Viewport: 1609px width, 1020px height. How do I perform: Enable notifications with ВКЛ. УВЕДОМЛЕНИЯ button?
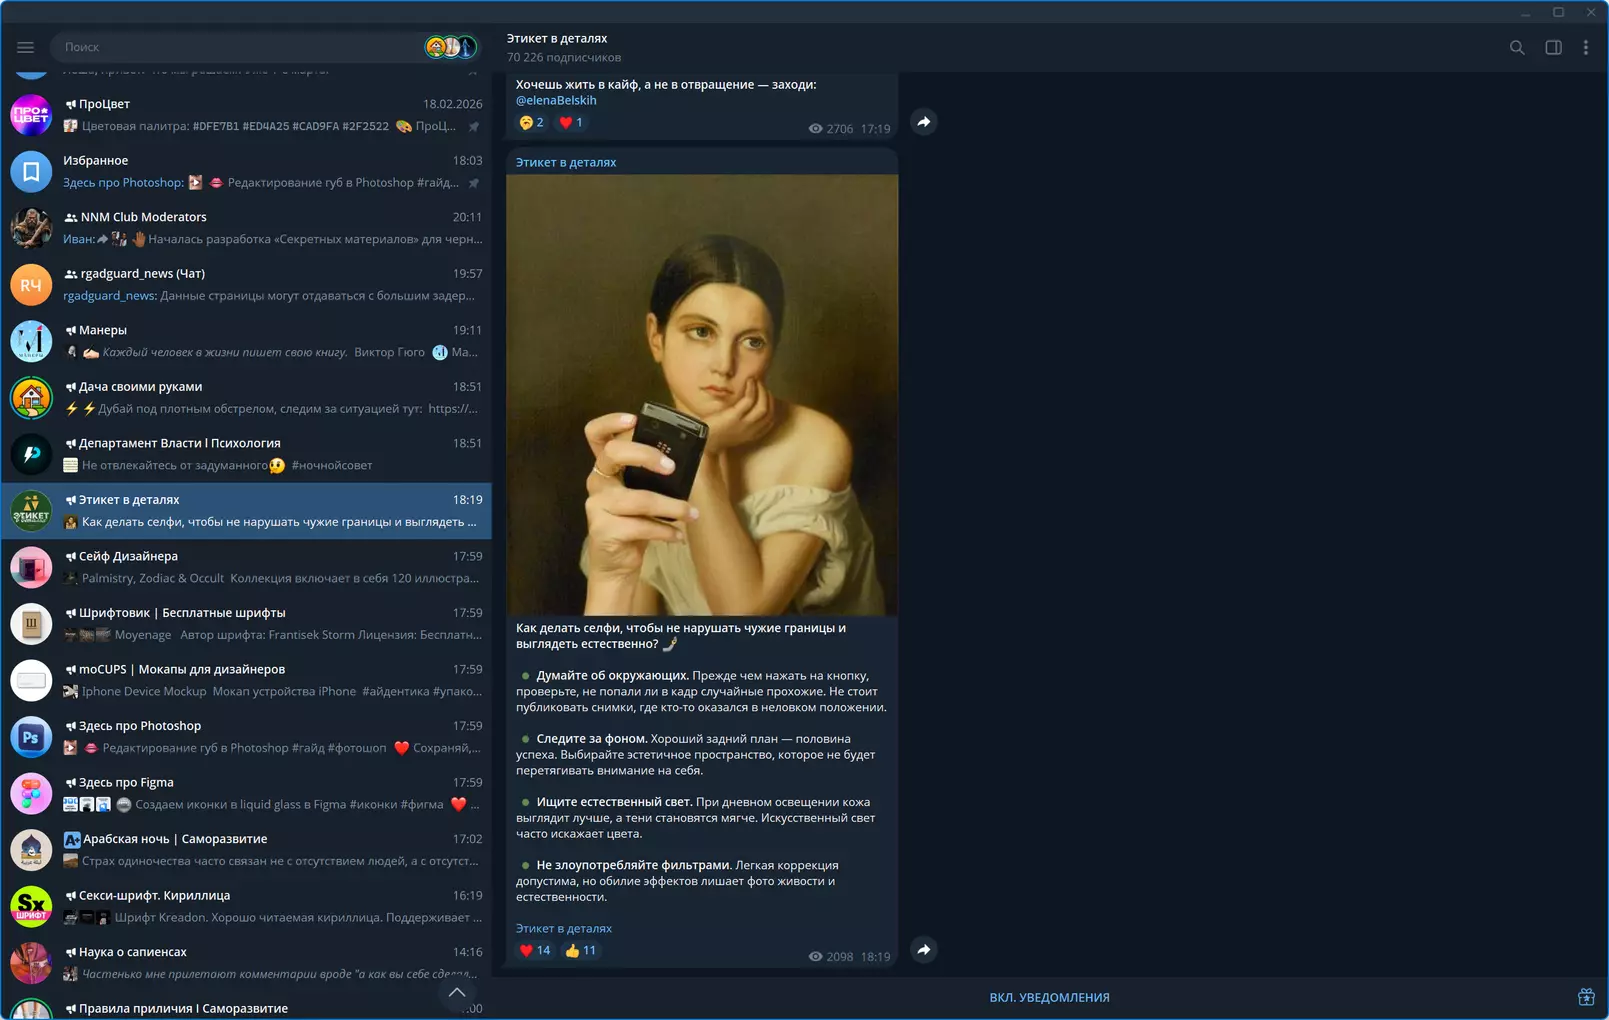(1049, 997)
